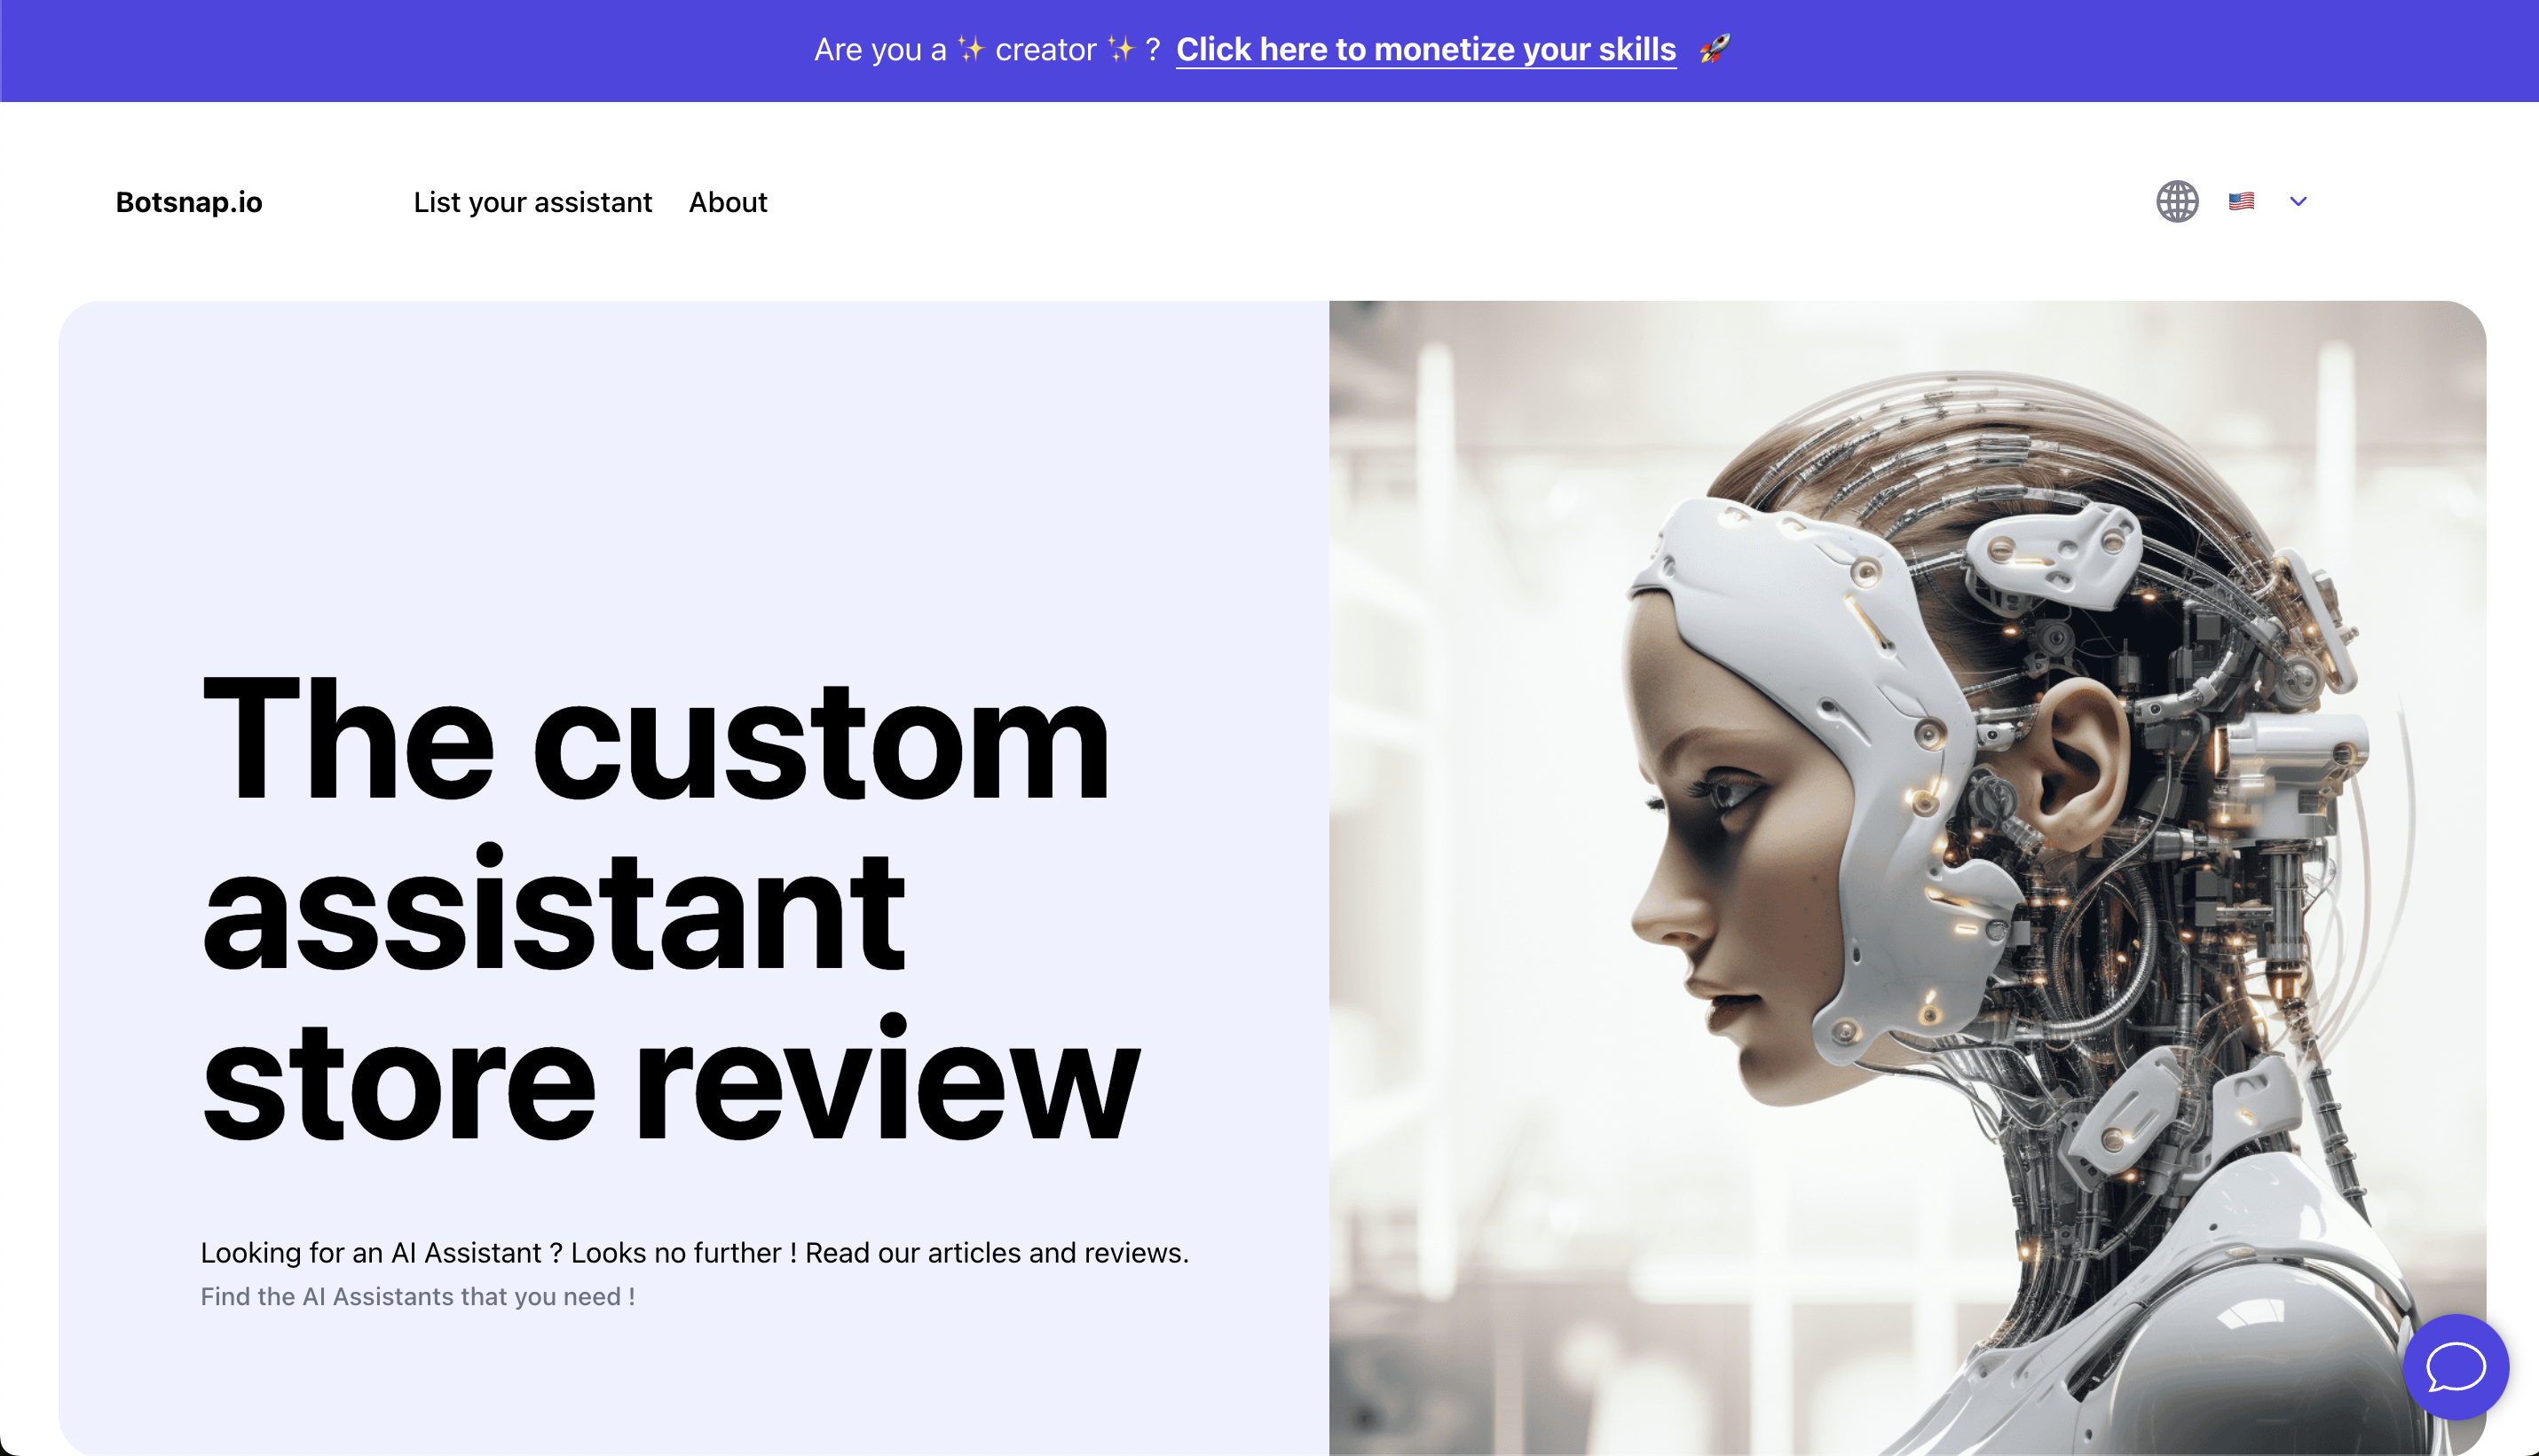2539x1456 pixels.
Task: Click the sparkle emoji before "creator"
Action: 970,49
